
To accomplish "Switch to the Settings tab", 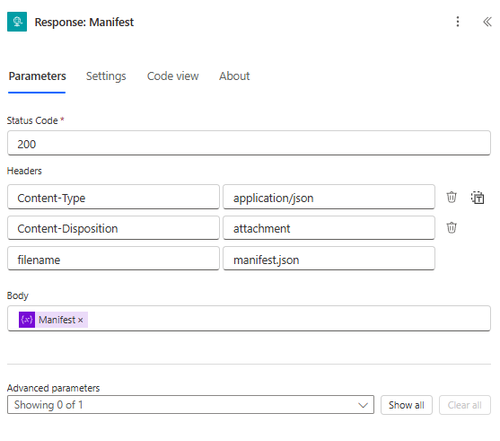I will [106, 76].
